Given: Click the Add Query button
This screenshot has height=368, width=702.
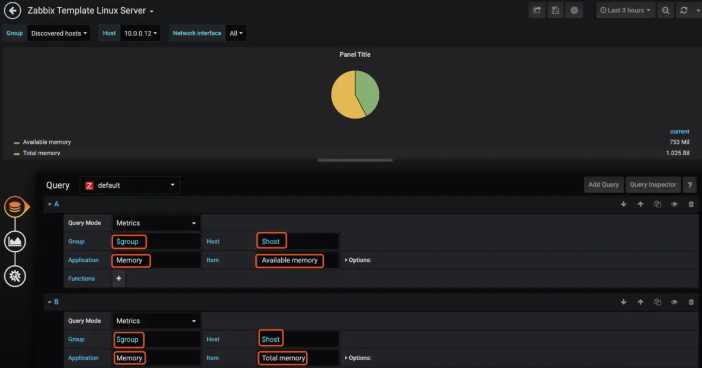Looking at the screenshot, I should 604,185.
